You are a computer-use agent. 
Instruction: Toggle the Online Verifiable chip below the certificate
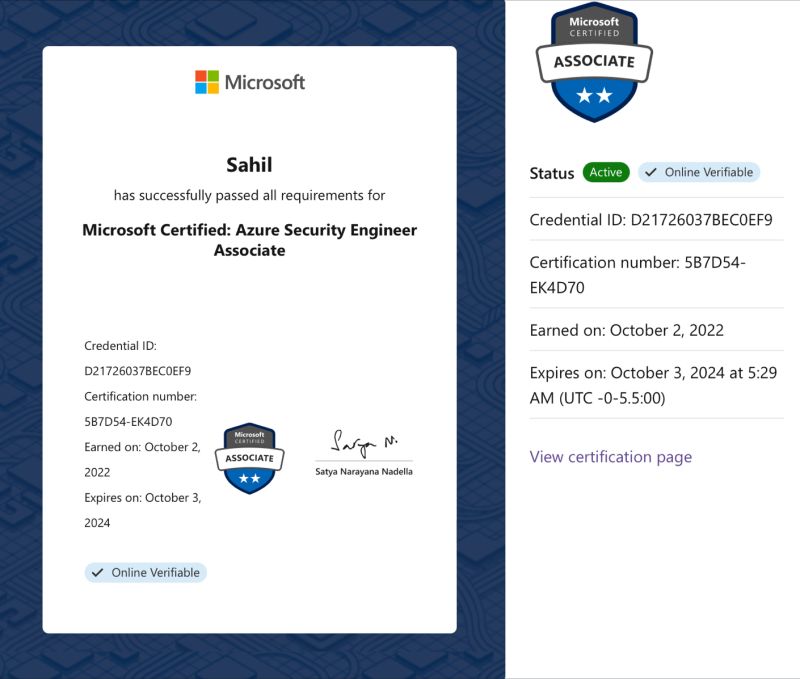point(144,572)
